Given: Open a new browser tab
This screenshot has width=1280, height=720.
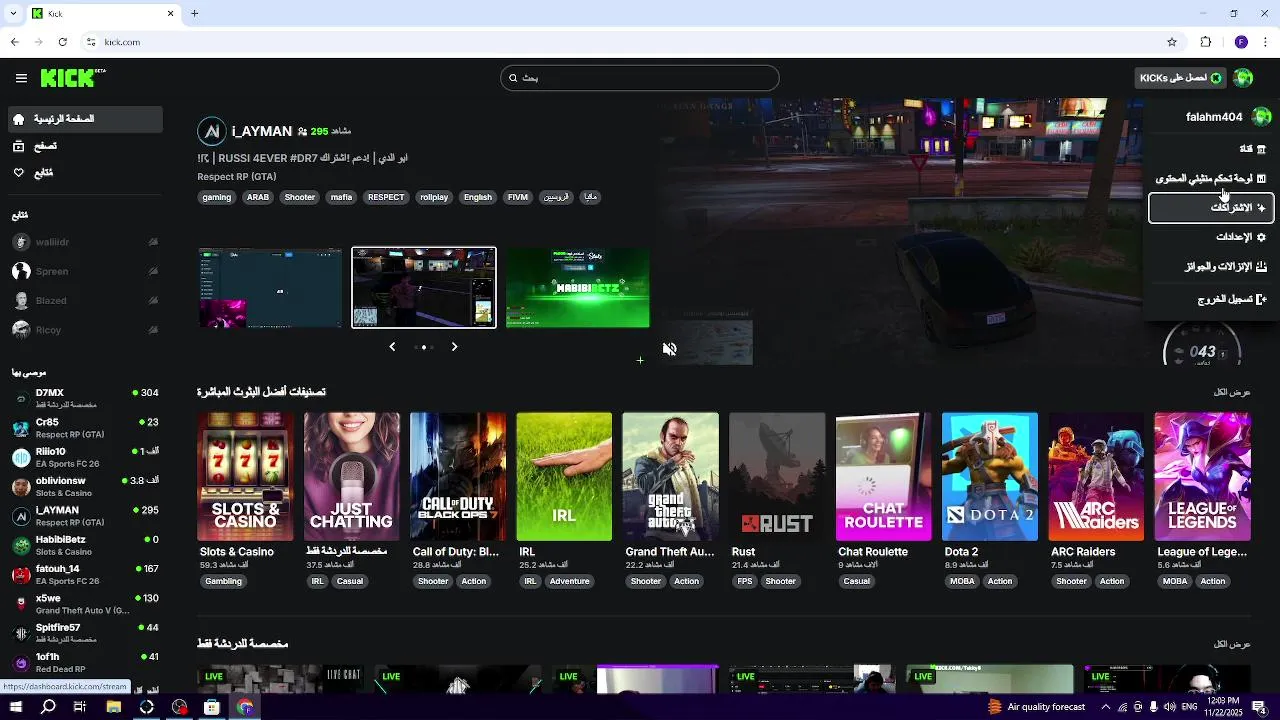Looking at the screenshot, I should [195, 13].
